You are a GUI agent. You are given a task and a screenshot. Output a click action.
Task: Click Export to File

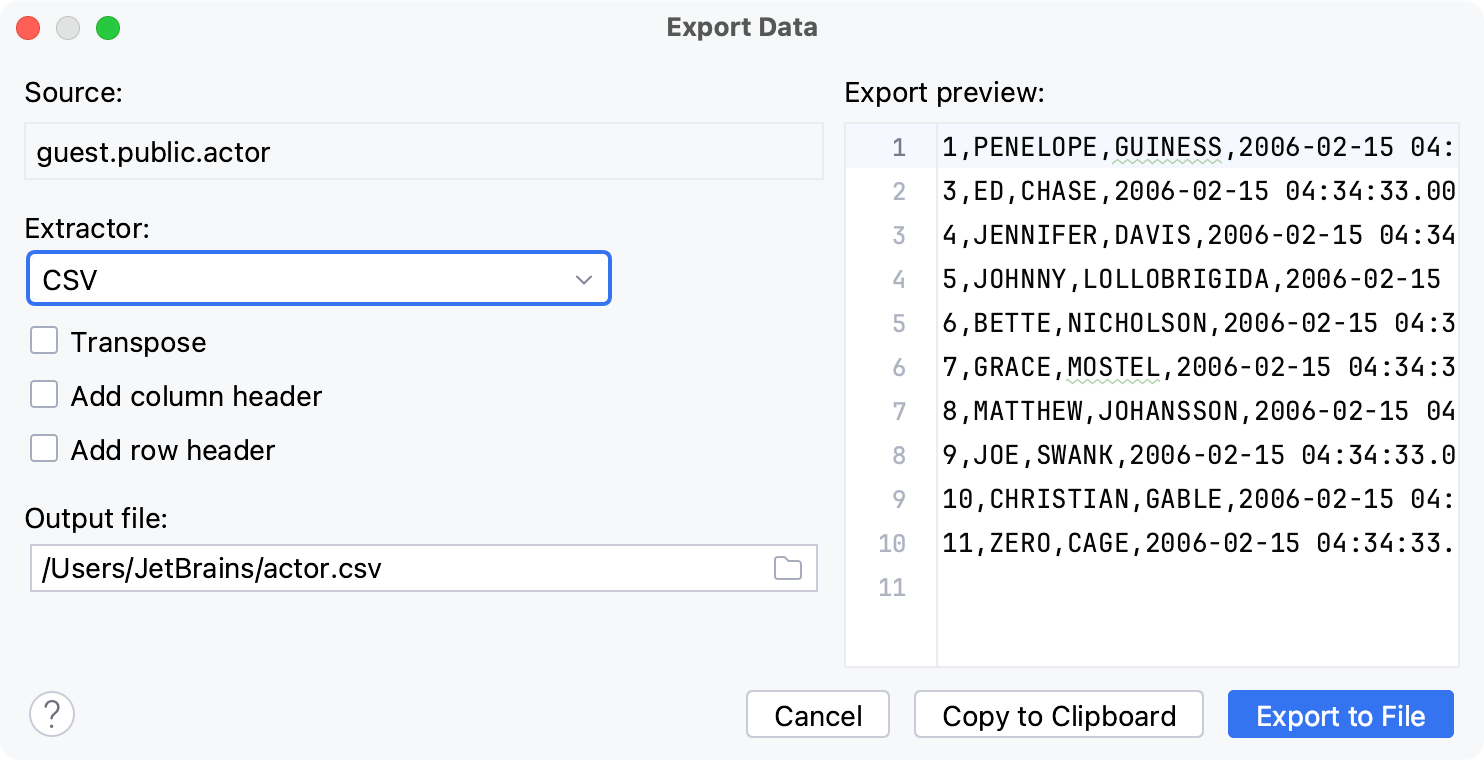[x=1340, y=715]
